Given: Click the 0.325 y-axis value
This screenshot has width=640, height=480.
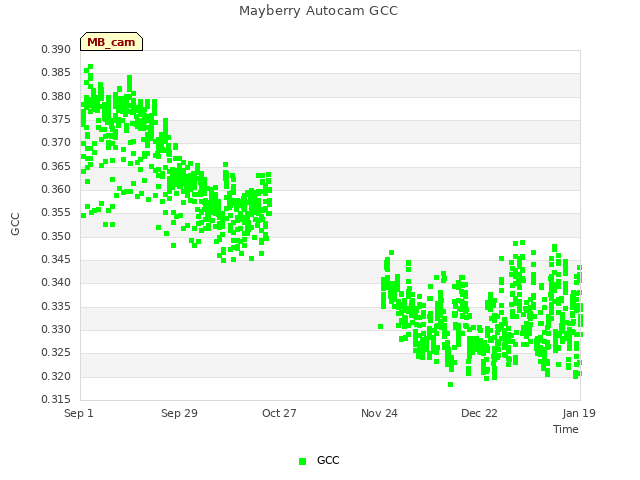Looking at the screenshot, I should 56,353.
